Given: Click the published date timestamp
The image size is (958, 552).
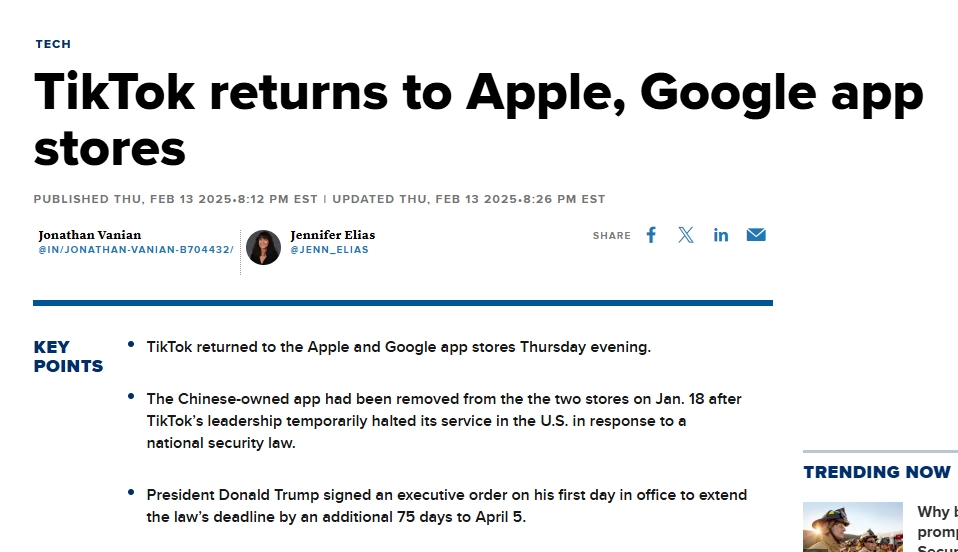Looking at the screenshot, I should point(176,199).
